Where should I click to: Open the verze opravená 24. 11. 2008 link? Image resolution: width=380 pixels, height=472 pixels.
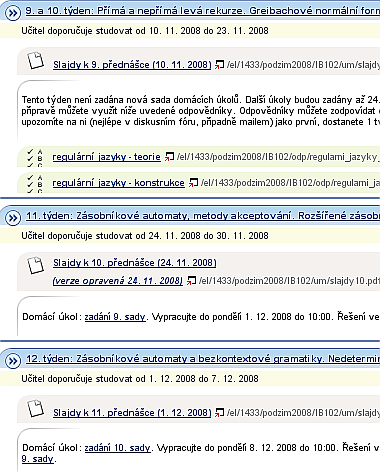click(118, 281)
